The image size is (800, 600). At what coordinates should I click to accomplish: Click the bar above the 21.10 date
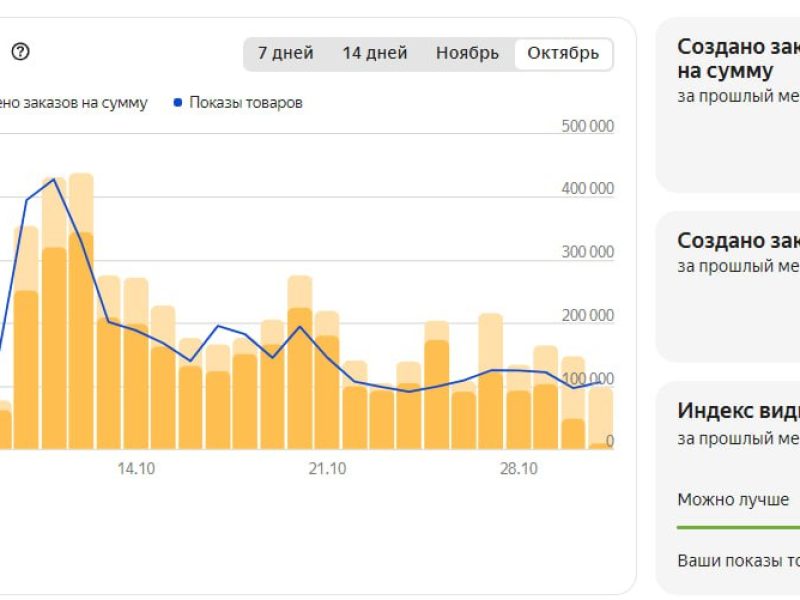point(327,390)
